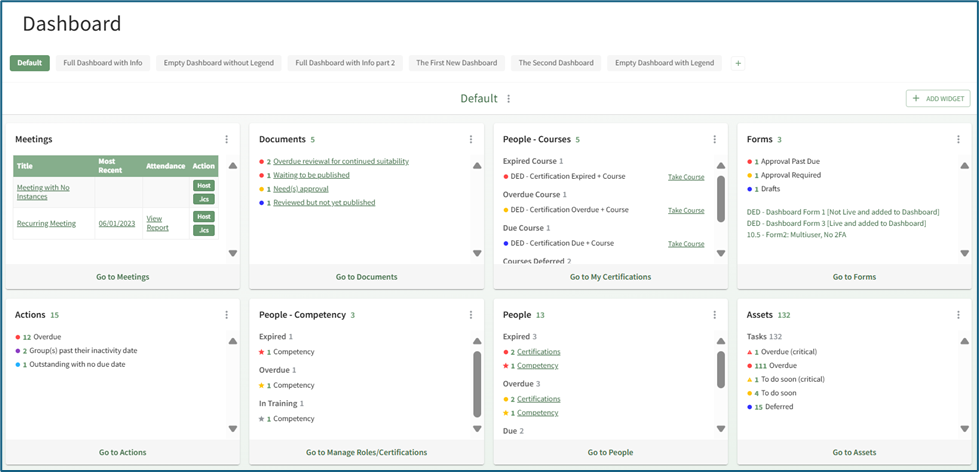Image resolution: width=979 pixels, height=472 pixels.
Task: Host the Recurring Meeting
Action: [x=204, y=217]
